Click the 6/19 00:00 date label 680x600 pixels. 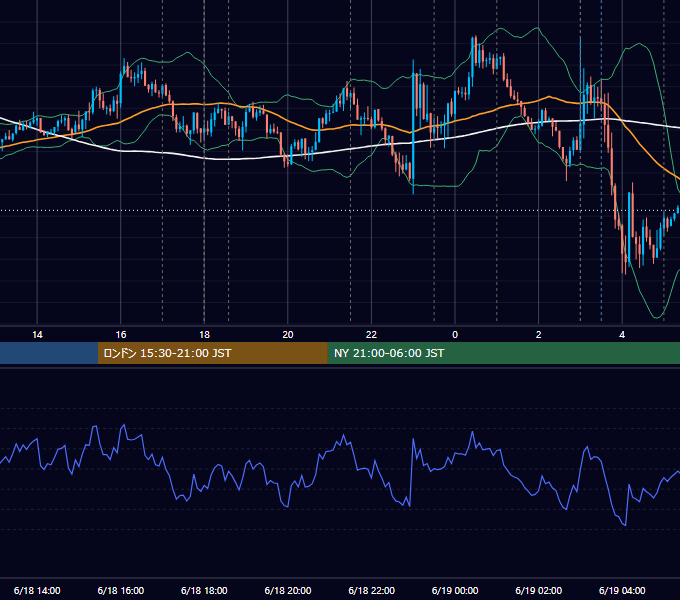[455, 590]
